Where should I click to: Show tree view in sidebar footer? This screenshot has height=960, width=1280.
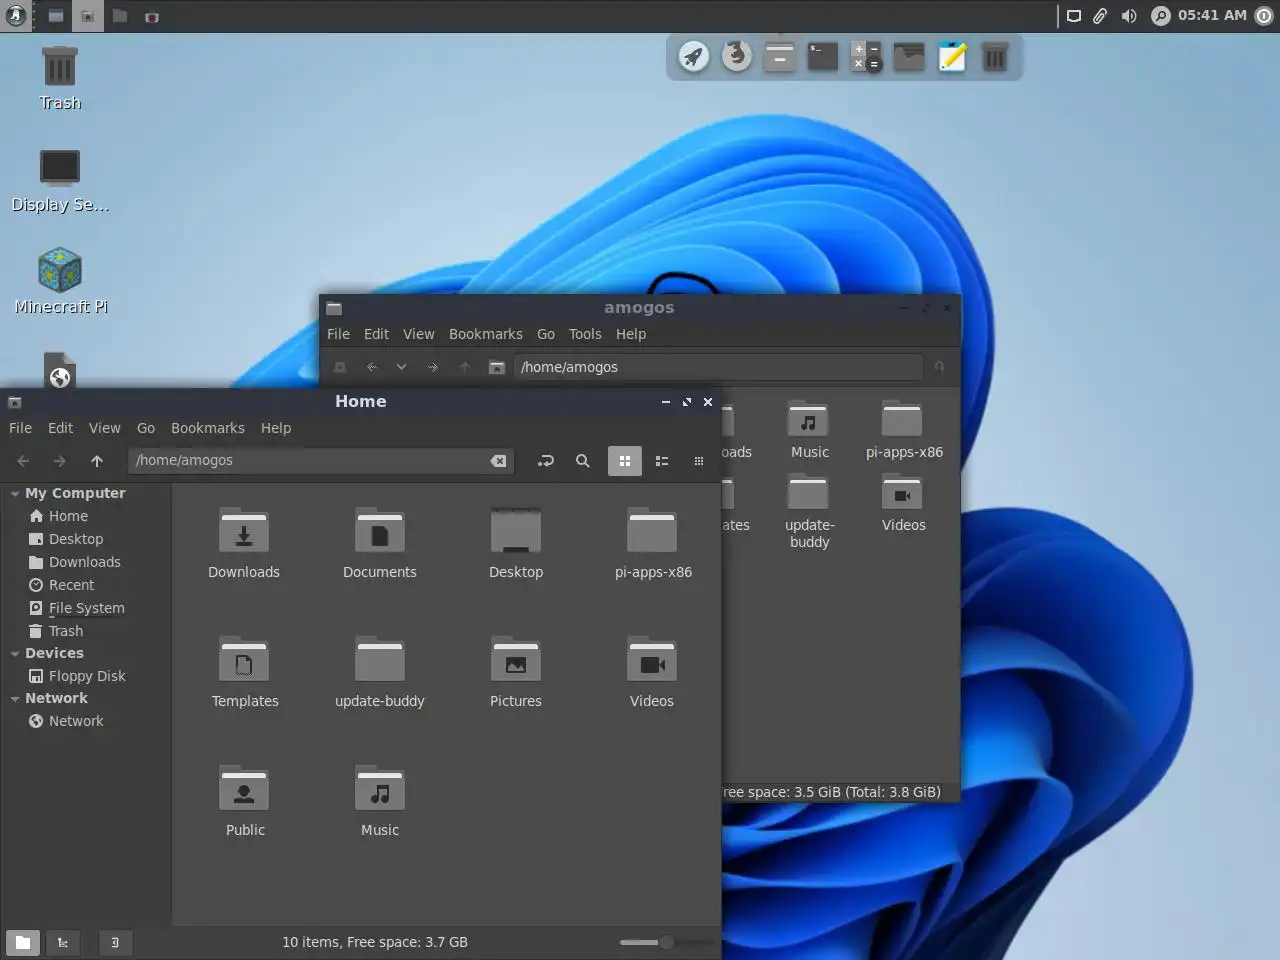coord(63,942)
